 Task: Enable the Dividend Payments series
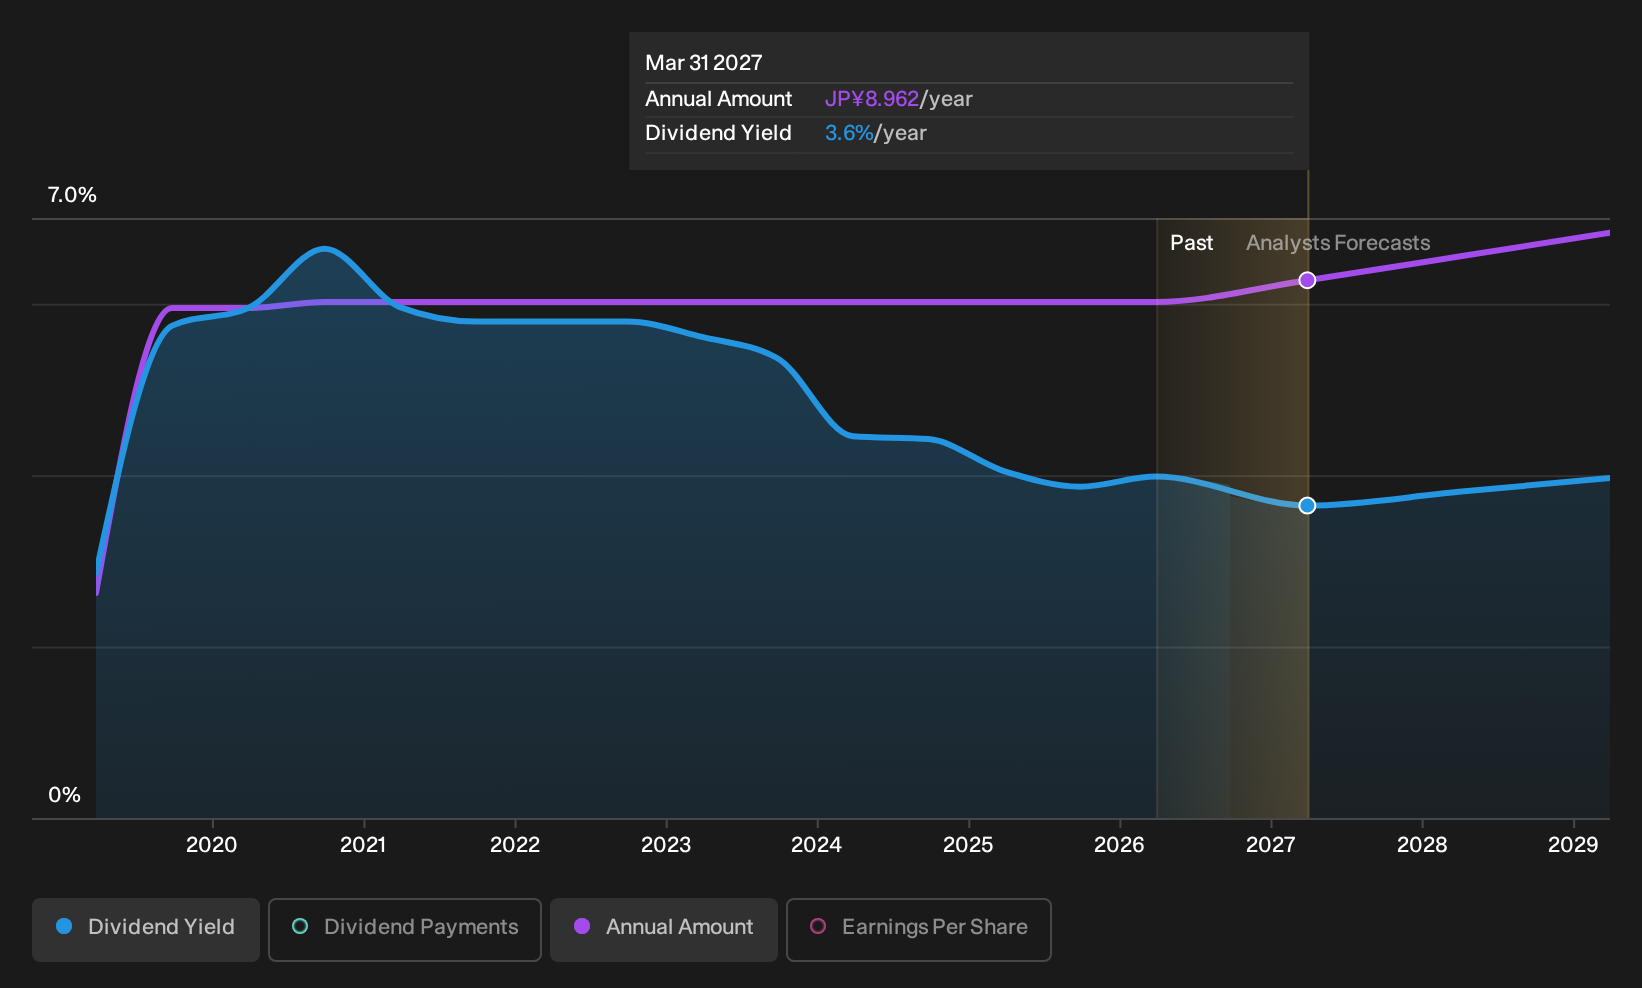point(405,929)
